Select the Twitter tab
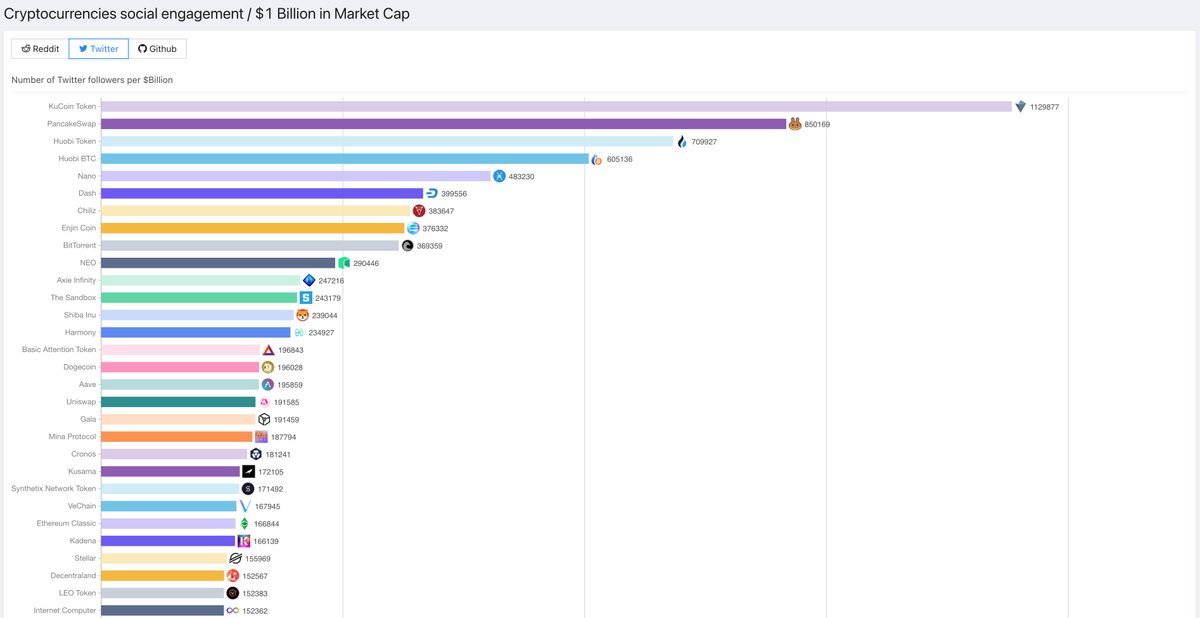Viewport: 1200px width, 618px height. coord(99,48)
